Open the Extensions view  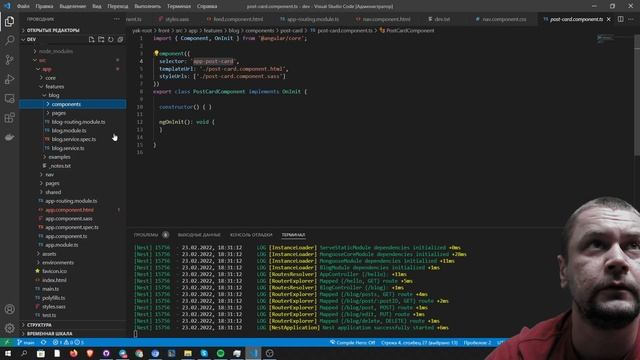click(9, 118)
